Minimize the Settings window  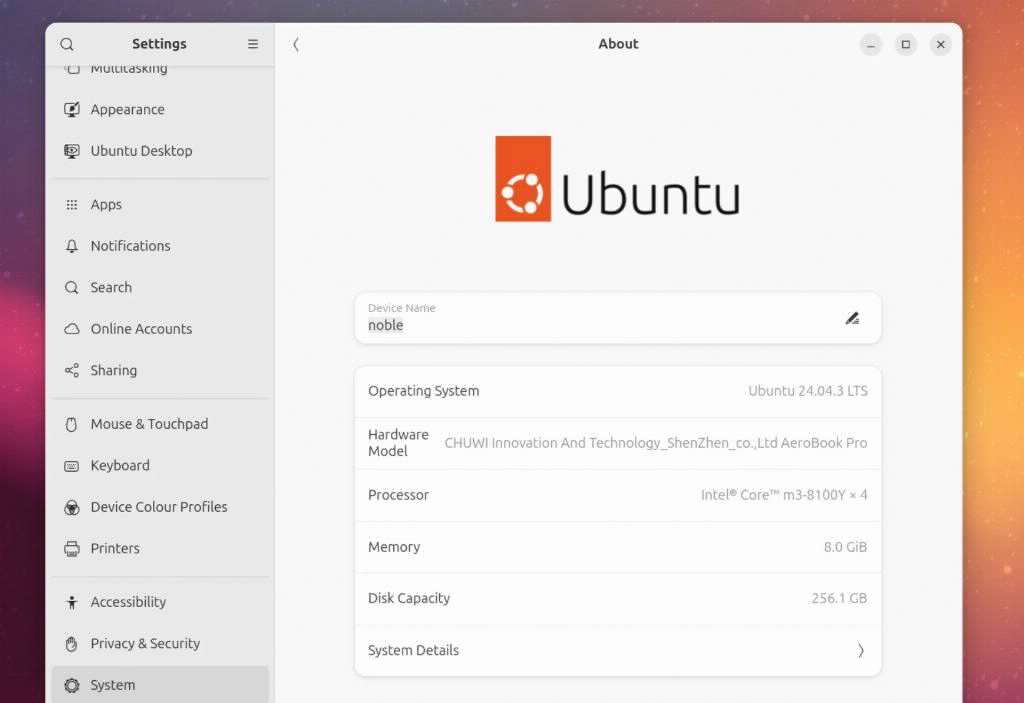[871, 44]
